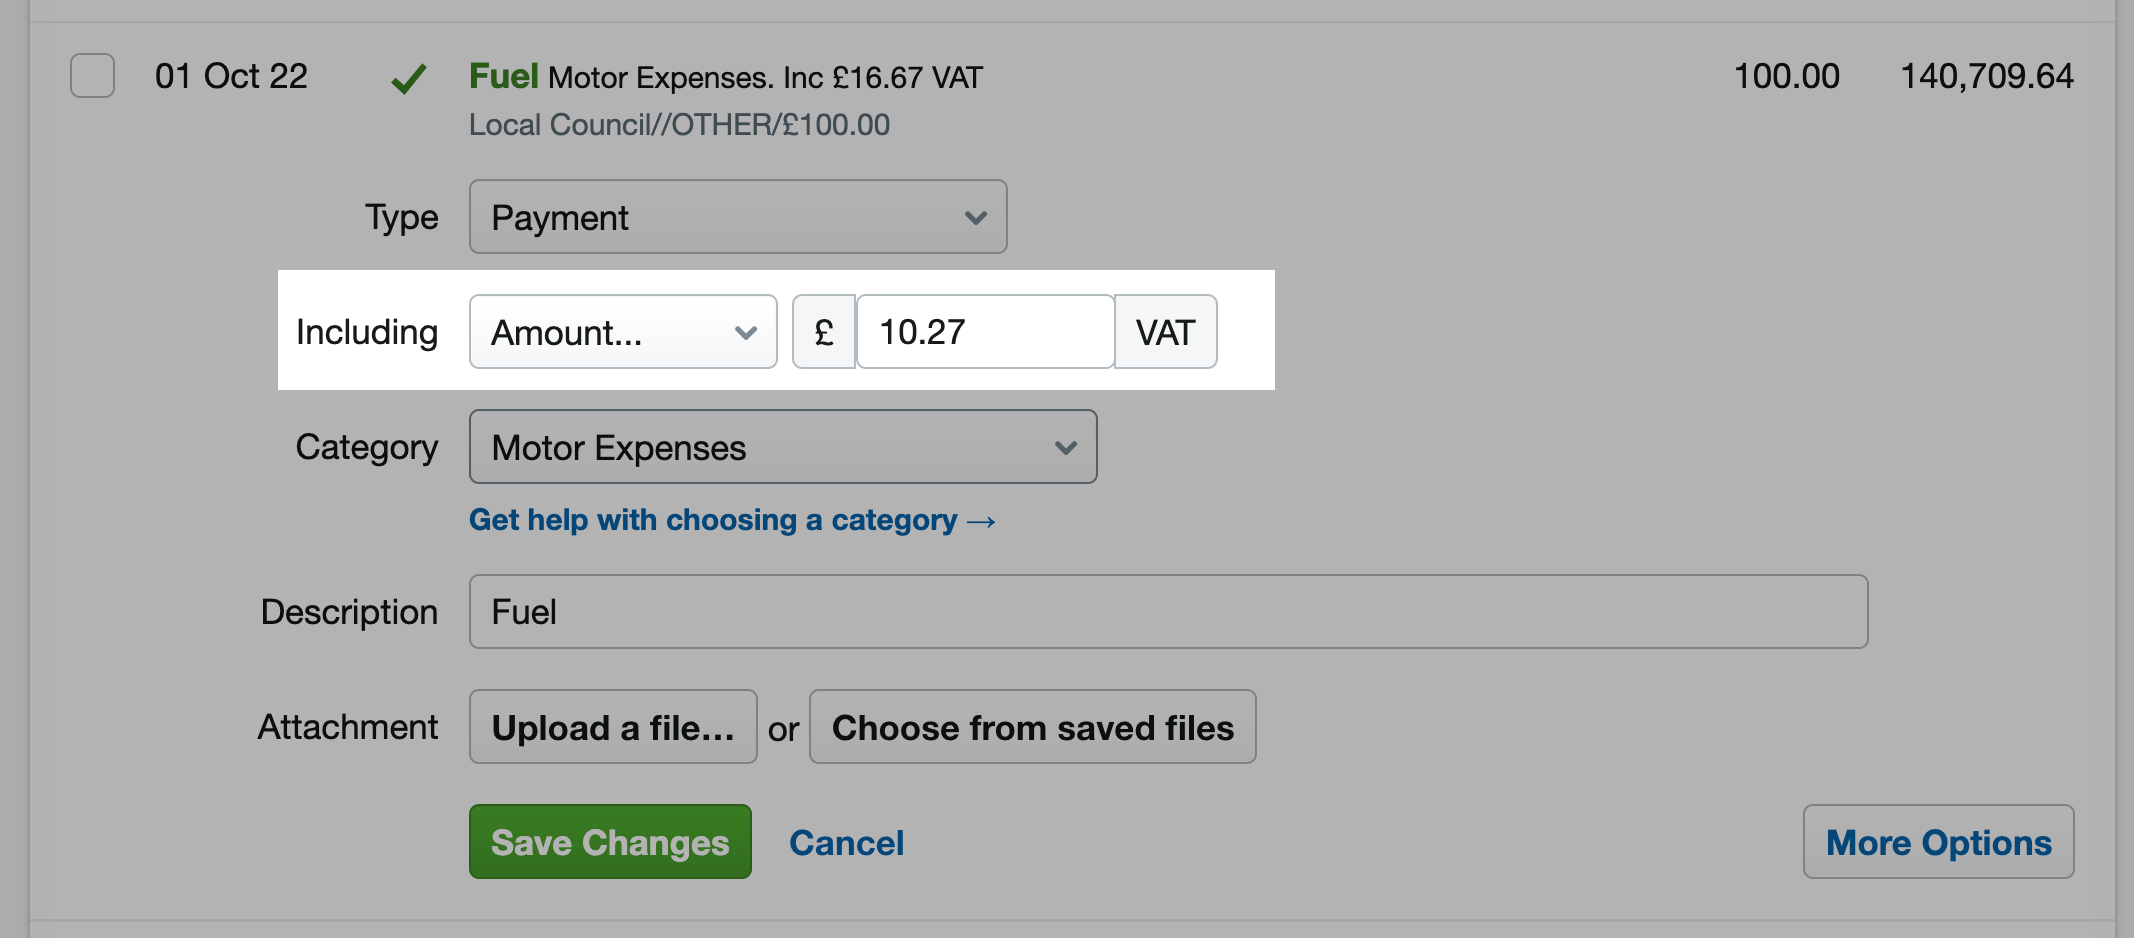
Task: Click the Payment dropdown chevron
Action: coord(975,217)
